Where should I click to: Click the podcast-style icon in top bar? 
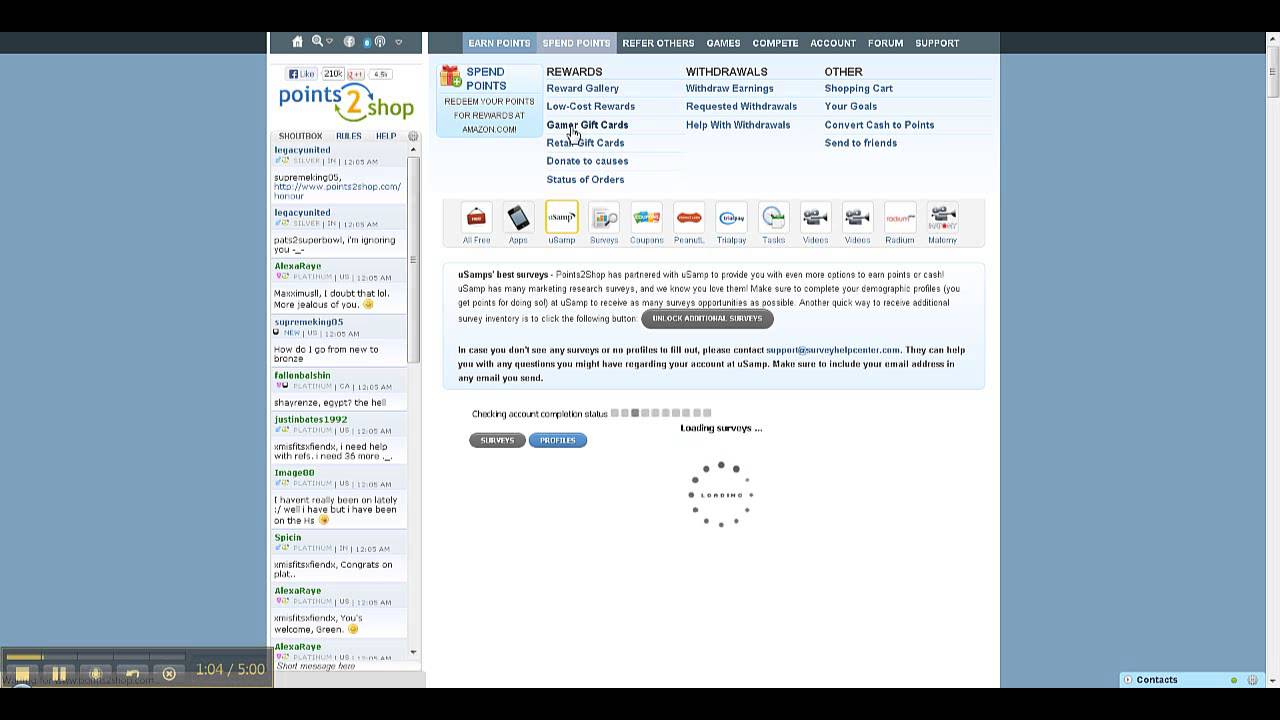pos(380,42)
